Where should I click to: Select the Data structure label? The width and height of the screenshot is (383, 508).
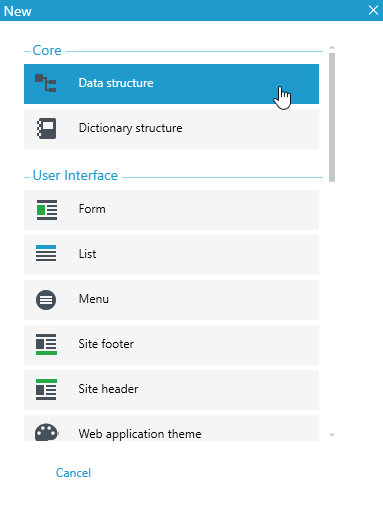[x=116, y=83]
